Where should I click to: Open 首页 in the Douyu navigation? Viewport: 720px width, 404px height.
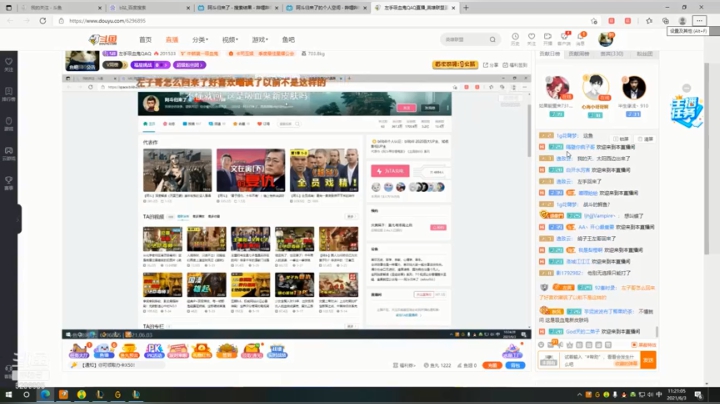click(145, 40)
